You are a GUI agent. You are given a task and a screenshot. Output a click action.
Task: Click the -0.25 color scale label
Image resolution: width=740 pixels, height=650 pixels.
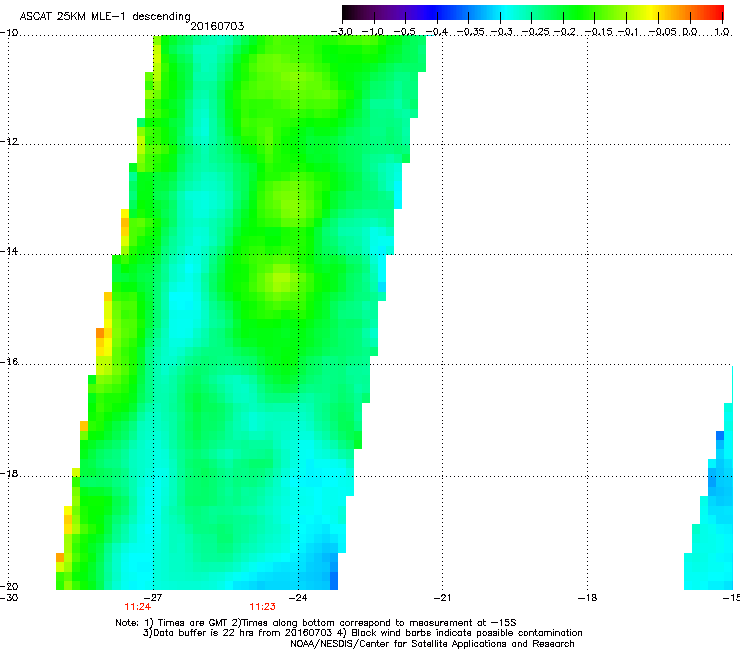(x=536, y=32)
